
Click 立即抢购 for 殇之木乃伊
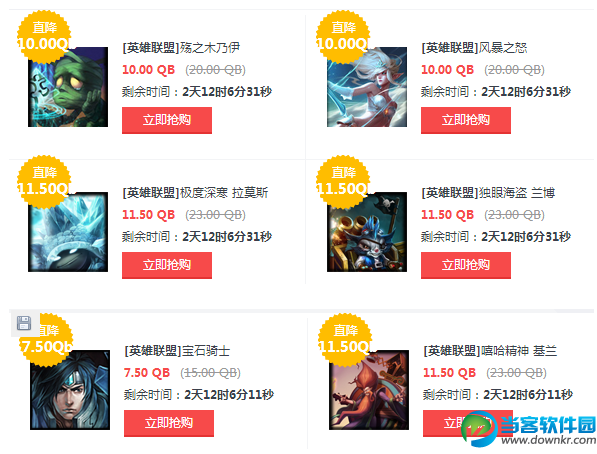pyautogui.click(x=167, y=120)
